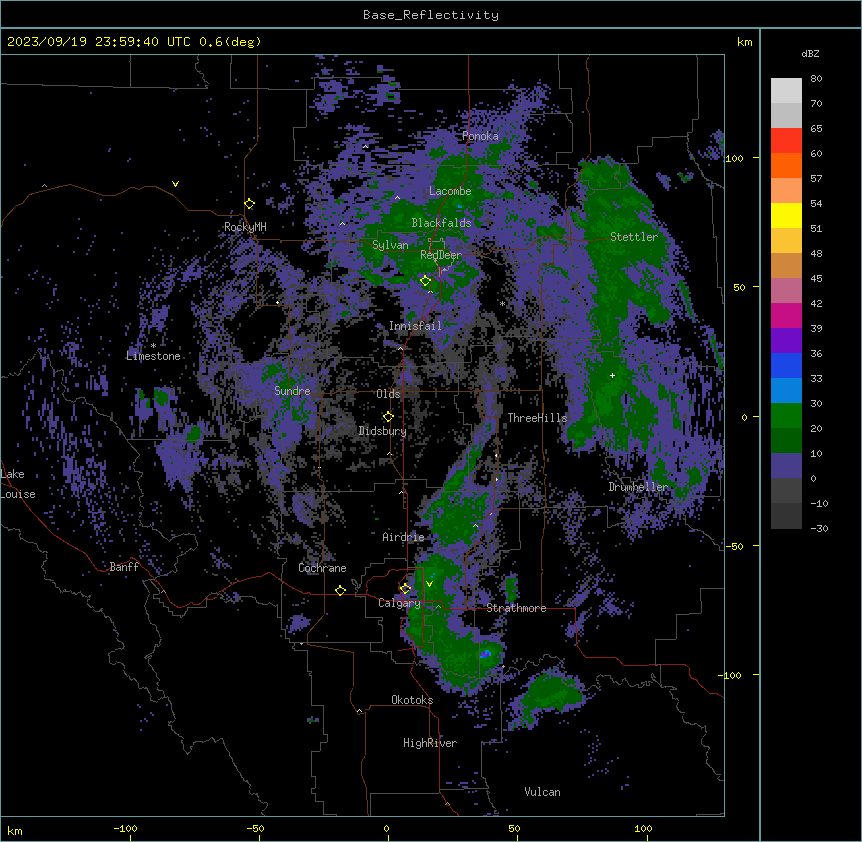
Task: Click the km unit label beside the timestamp
Action: tap(745, 42)
